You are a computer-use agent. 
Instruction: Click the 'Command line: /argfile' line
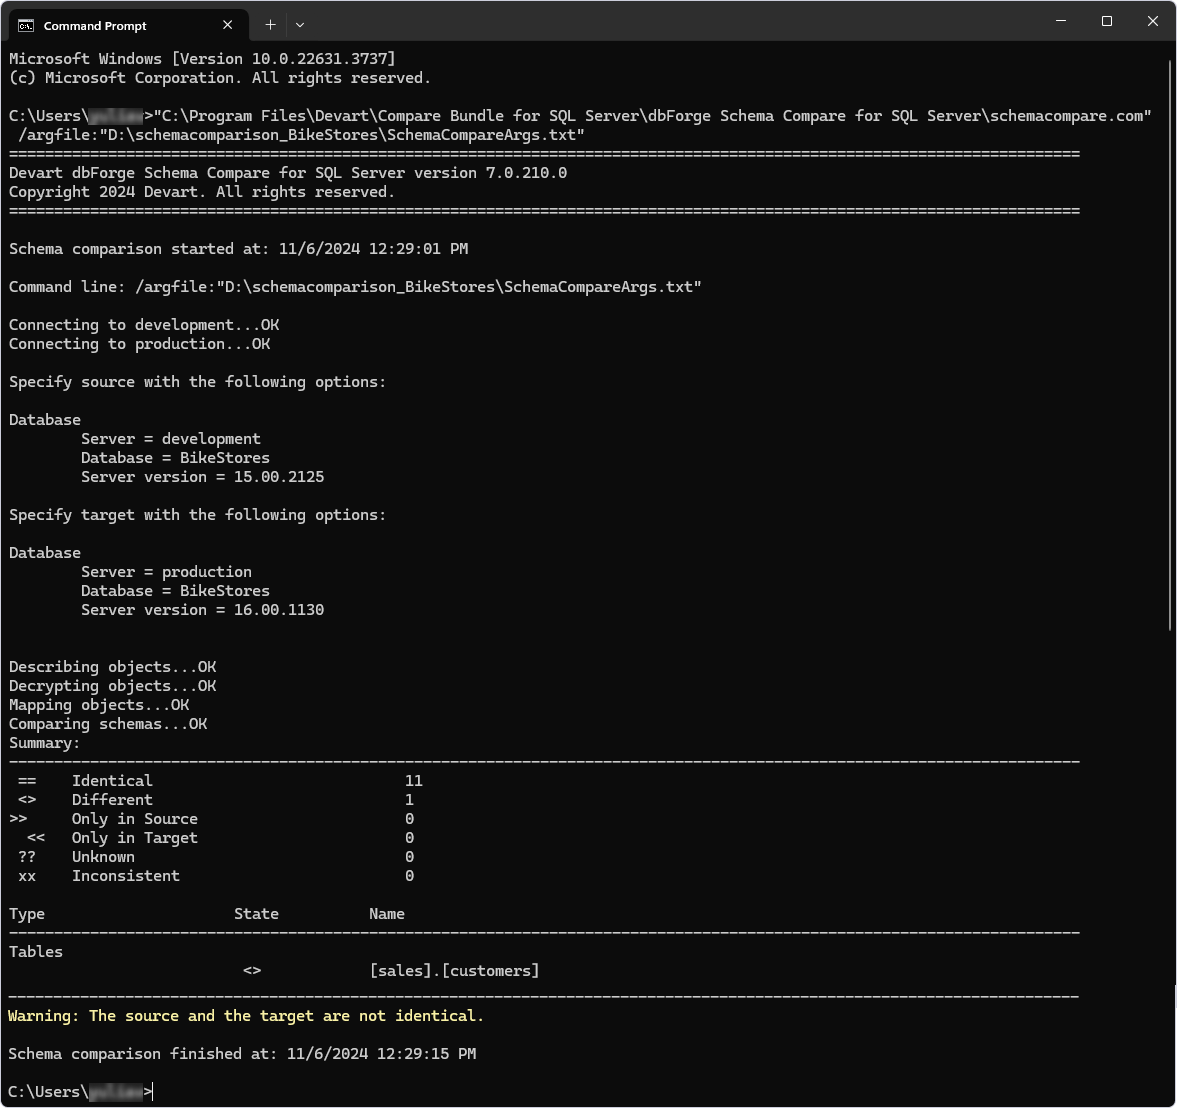pos(355,287)
